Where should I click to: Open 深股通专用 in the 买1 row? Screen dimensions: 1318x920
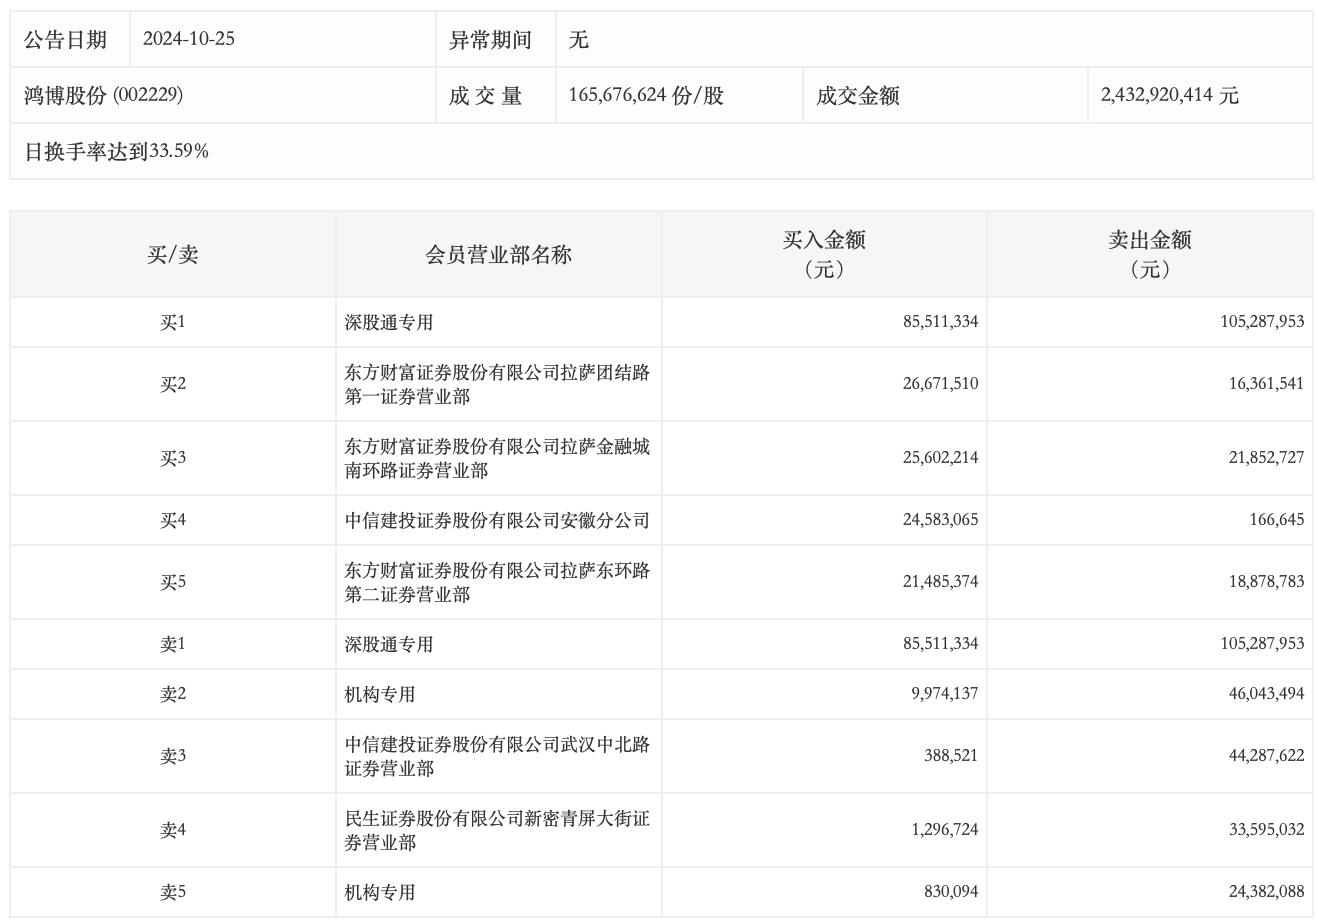point(389,323)
